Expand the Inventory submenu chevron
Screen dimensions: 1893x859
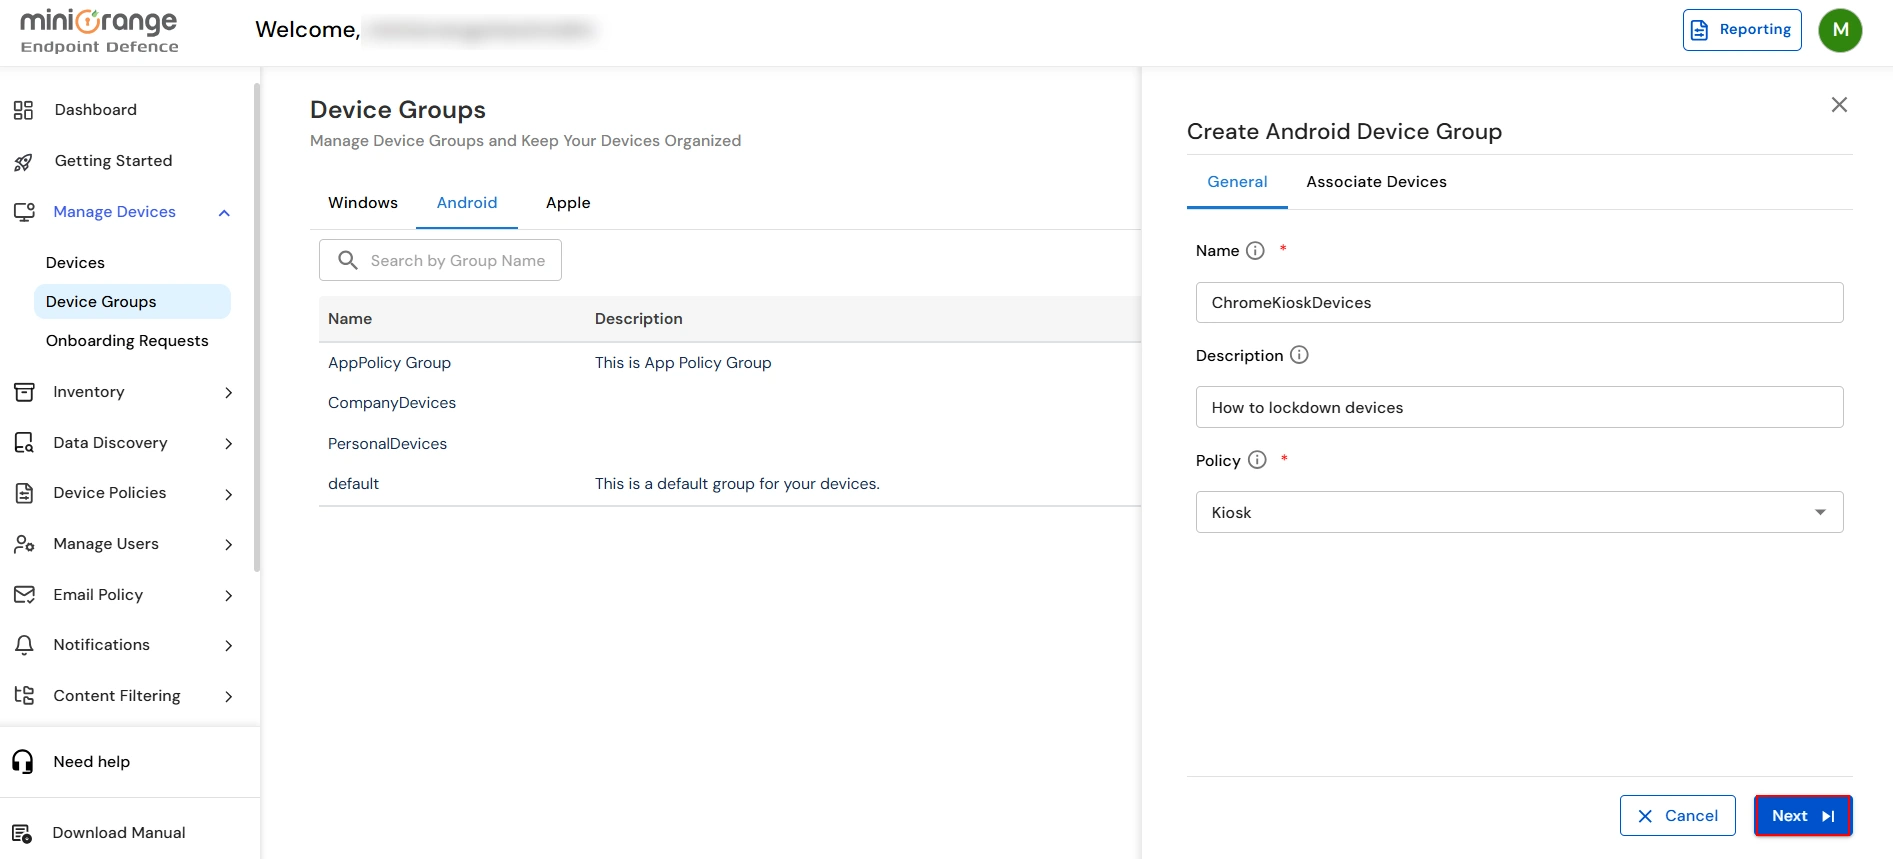tap(228, 393)
